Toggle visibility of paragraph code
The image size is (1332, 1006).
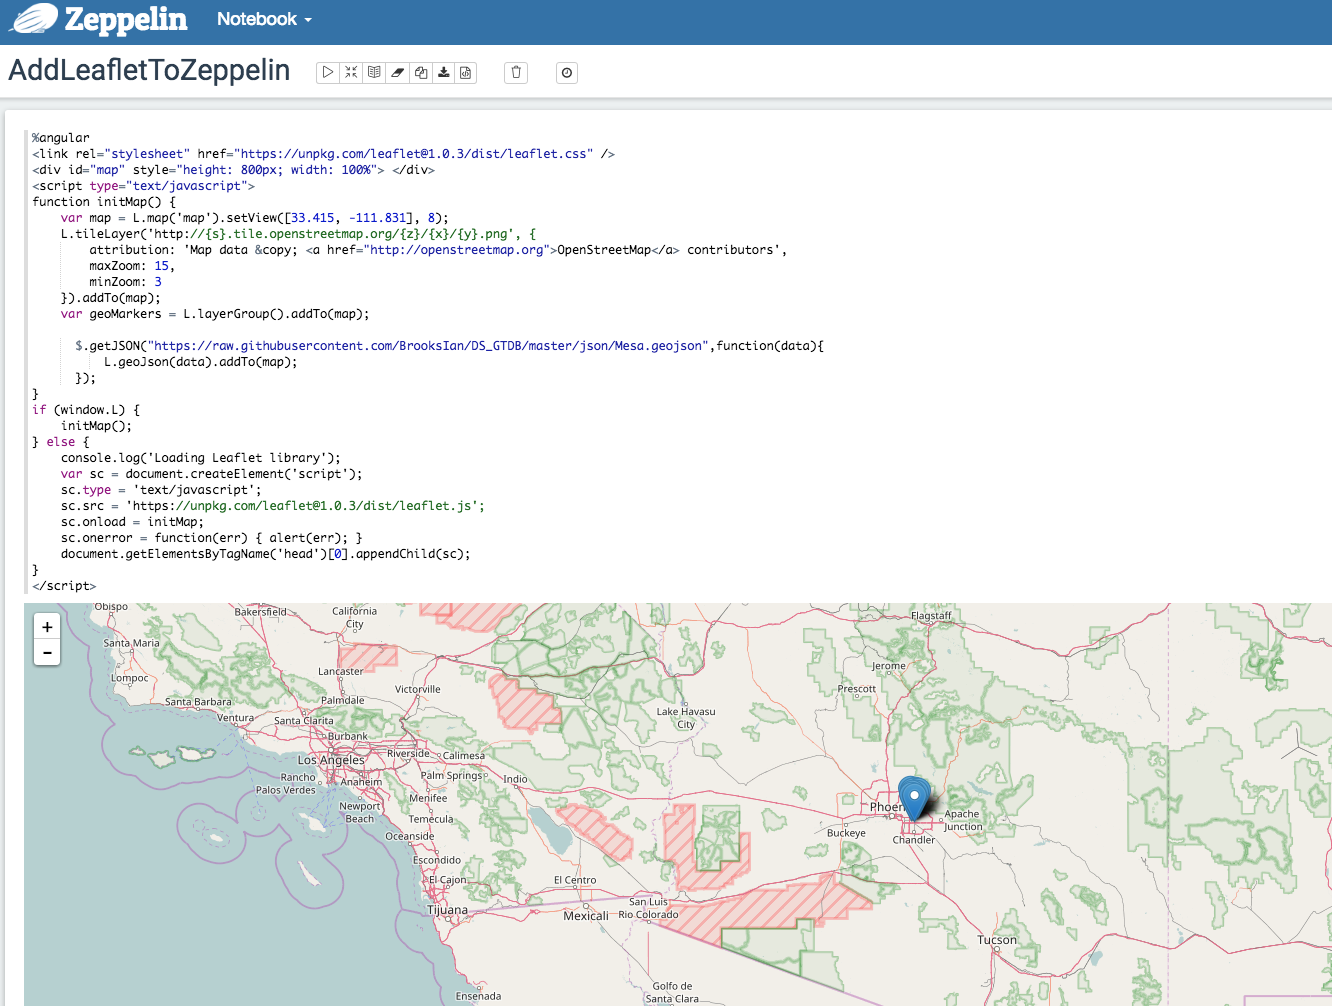coord(351,72)
